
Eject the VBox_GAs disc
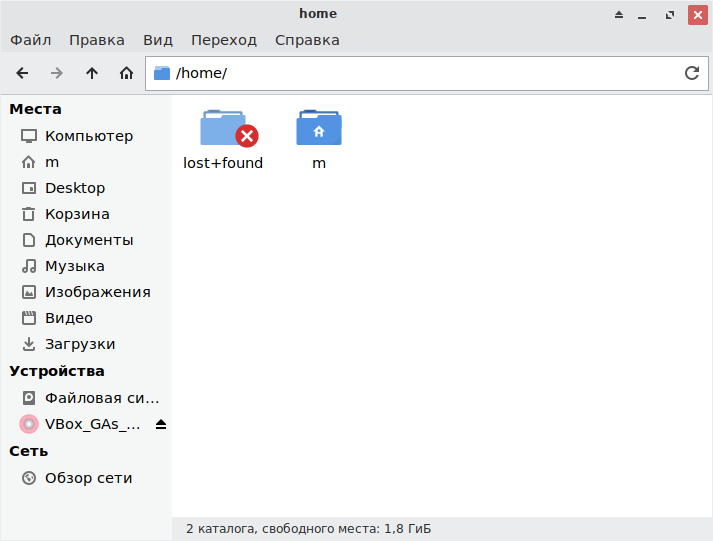161,424
